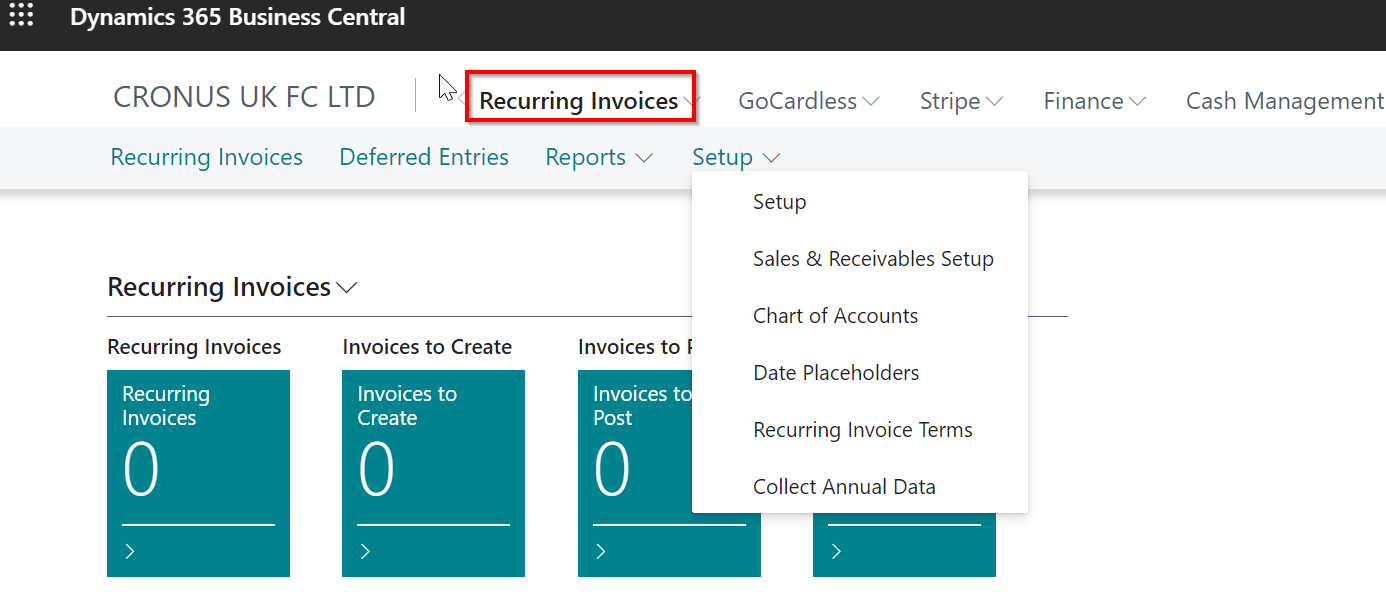Open the Finance dropdown menu
The height and width of the screenshot is (601, 1386).
point(1094,101)
